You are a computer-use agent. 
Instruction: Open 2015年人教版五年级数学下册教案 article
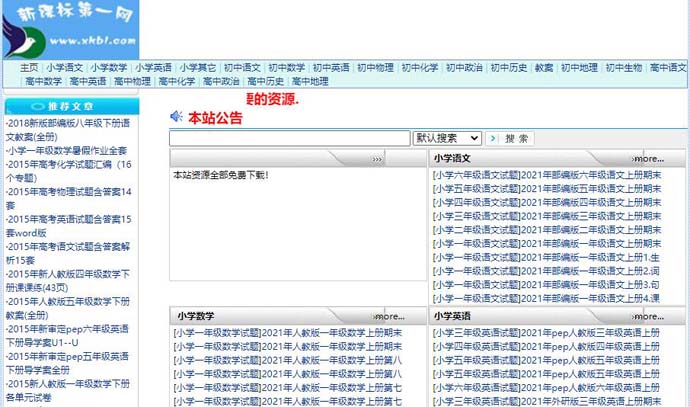68,308
